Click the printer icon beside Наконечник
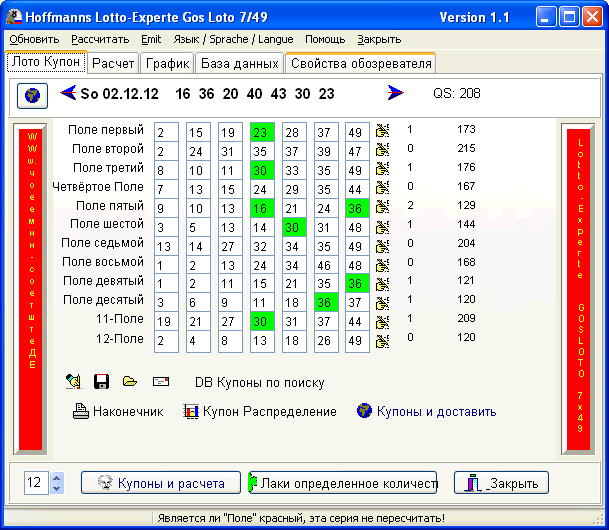 point(81,411)
